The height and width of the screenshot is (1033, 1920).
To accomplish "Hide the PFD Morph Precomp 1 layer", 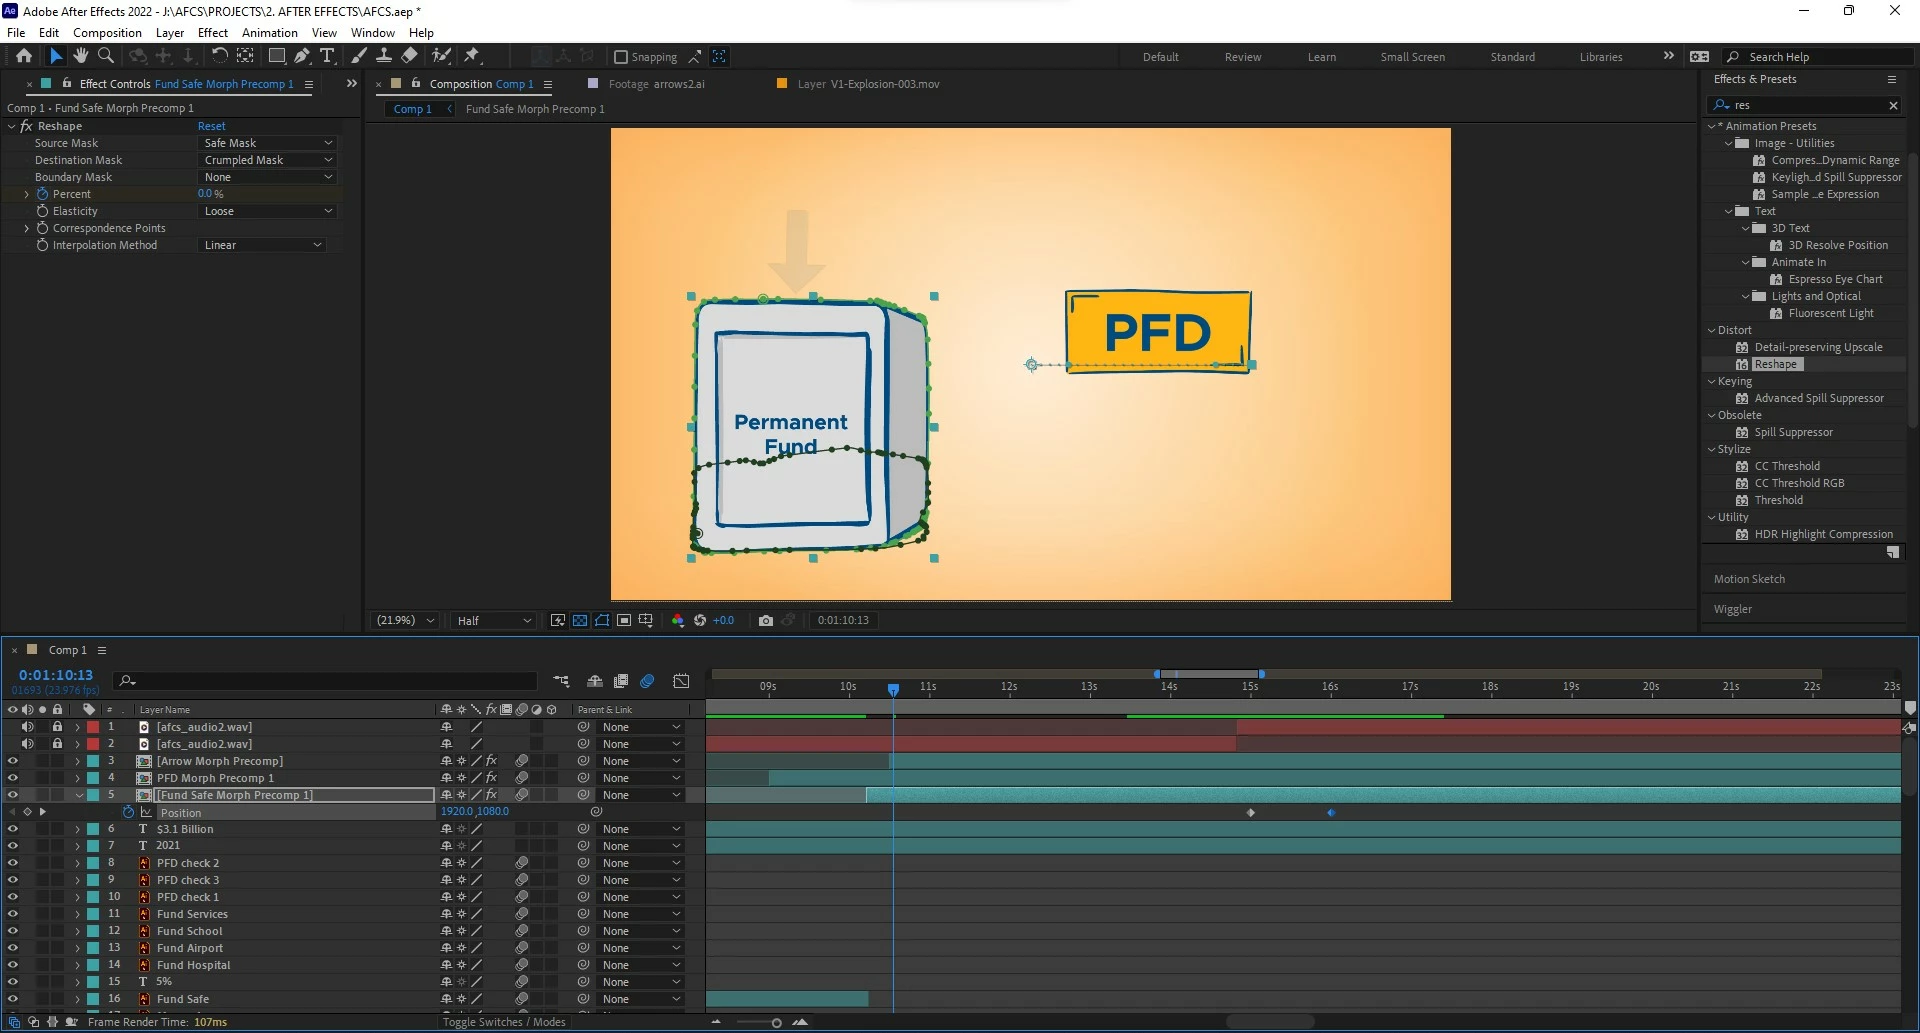I will click(x=12, y=778).
